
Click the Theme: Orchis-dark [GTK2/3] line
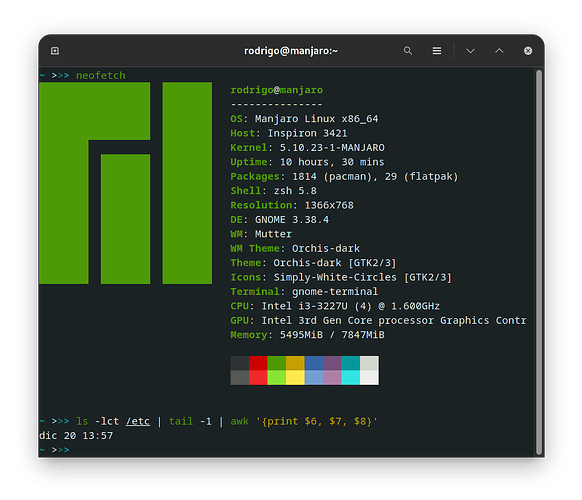pyautogui.click(x=313, y=263)
